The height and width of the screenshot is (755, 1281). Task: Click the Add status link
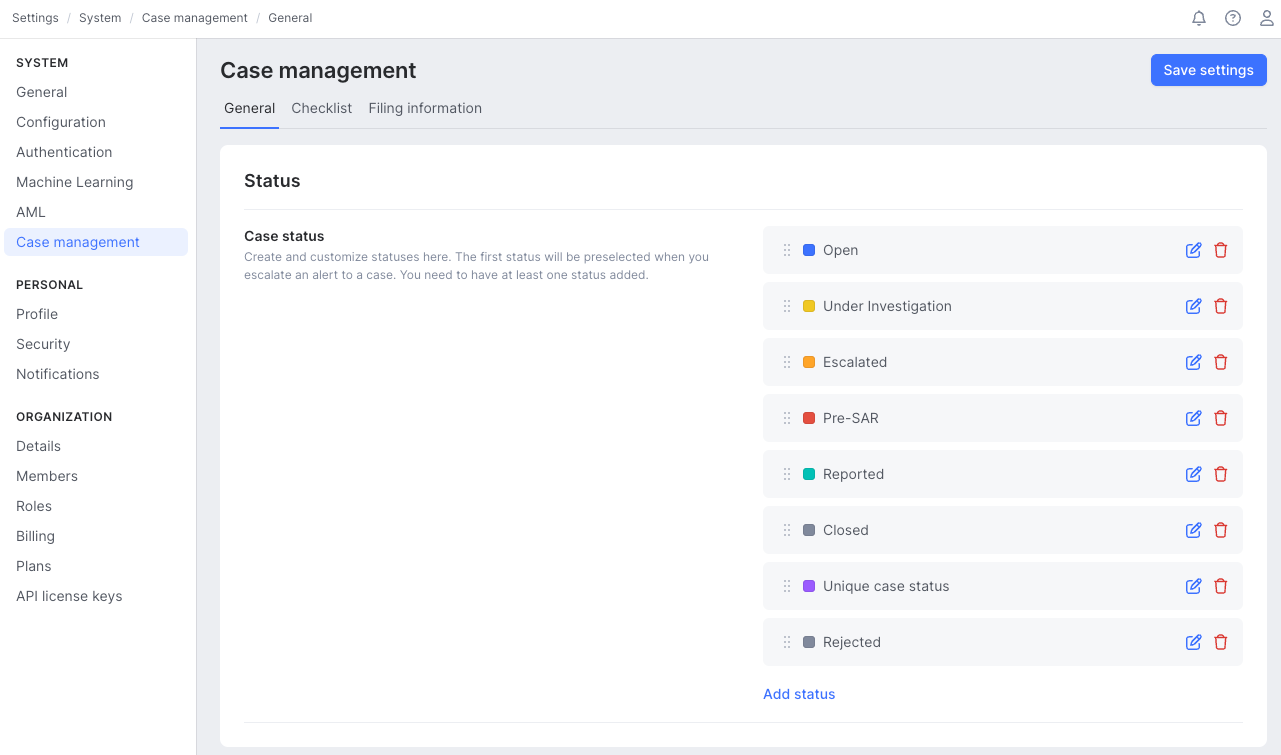pos(799,694)
